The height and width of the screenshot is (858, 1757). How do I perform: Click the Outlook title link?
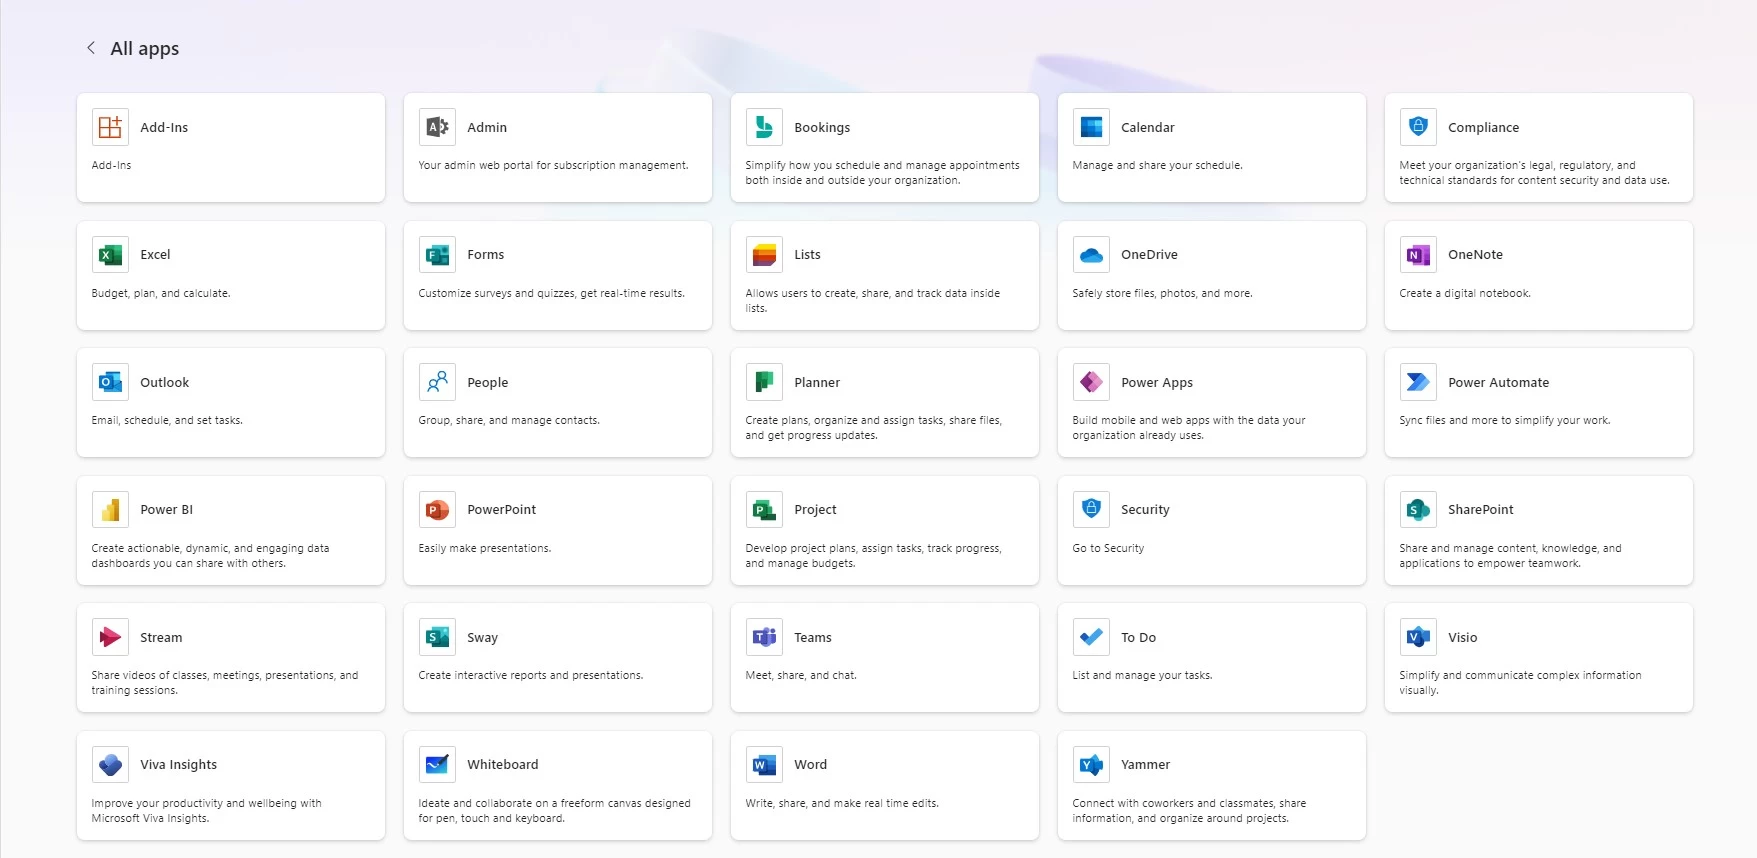click(x=164, y=383)
